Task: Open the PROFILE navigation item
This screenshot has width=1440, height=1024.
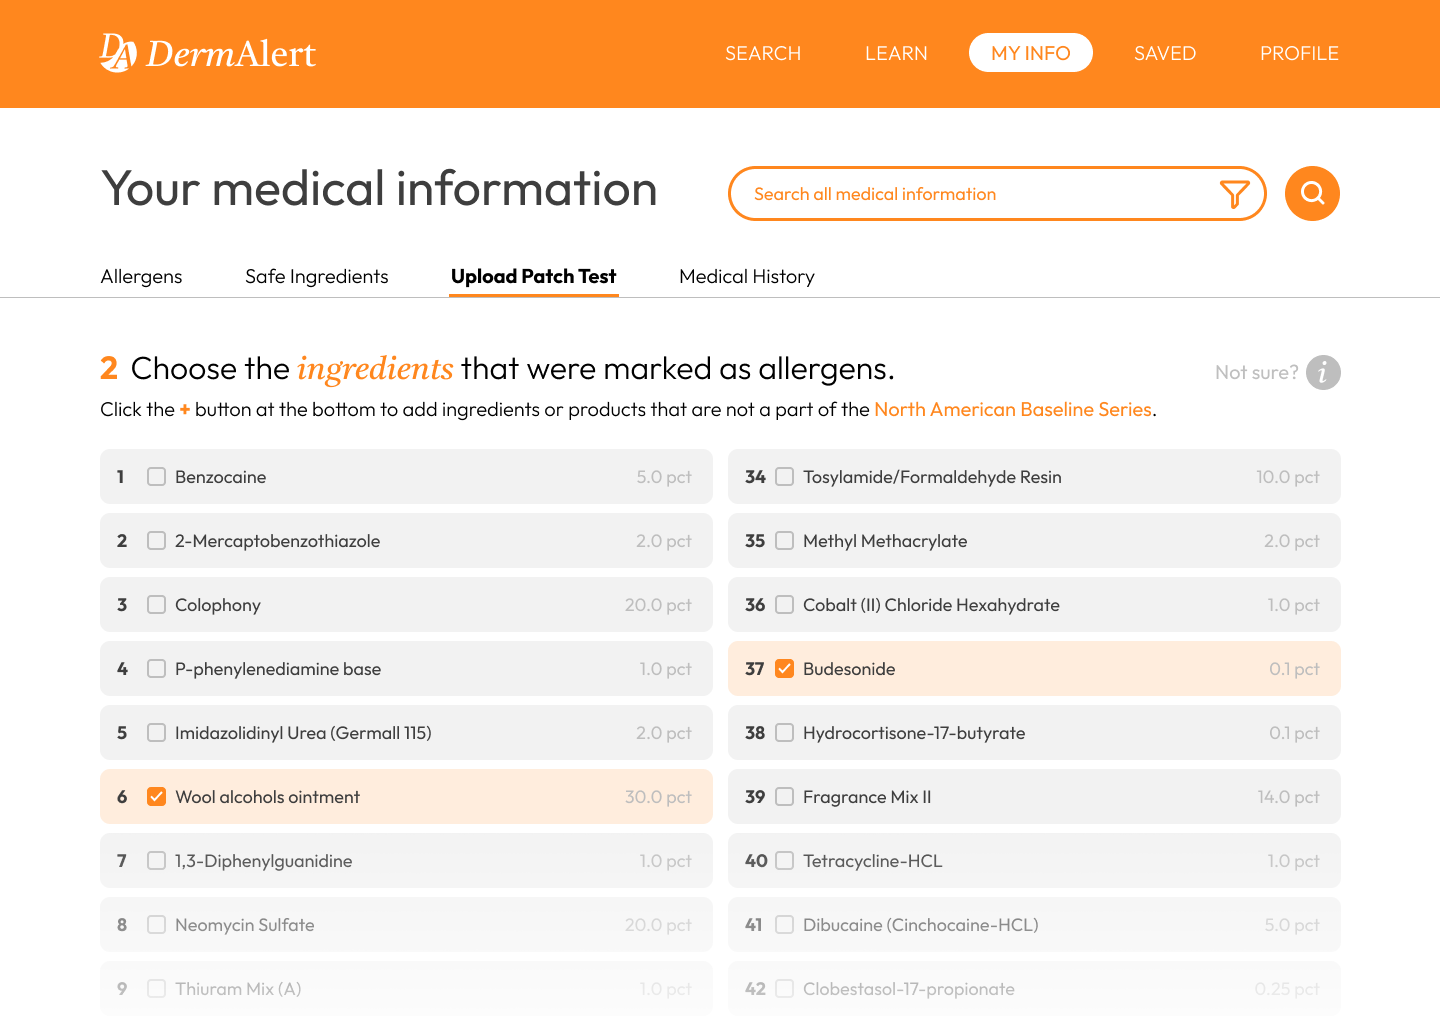Action: 1298,53
